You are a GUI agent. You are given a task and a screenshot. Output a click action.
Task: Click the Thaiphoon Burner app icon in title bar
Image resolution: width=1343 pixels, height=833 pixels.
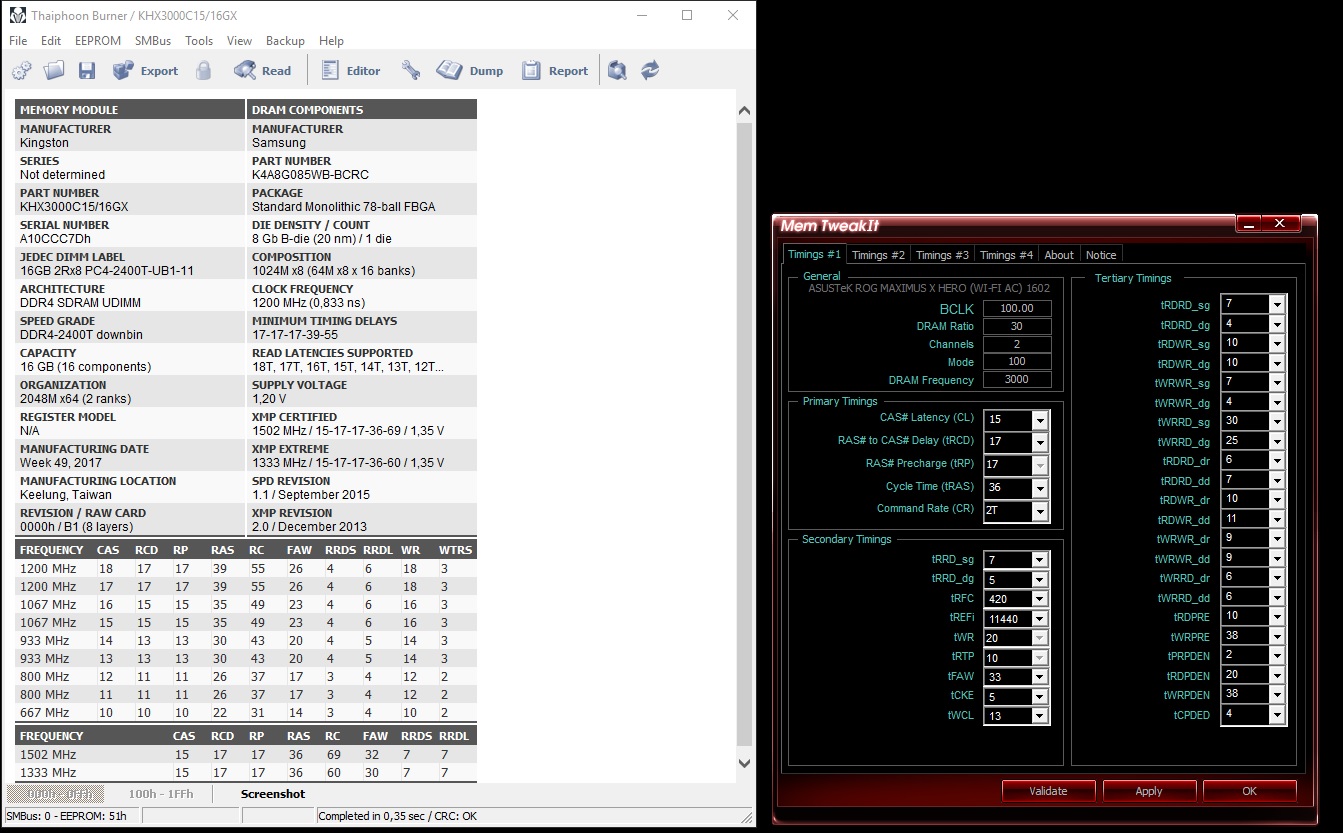point(17,16)
